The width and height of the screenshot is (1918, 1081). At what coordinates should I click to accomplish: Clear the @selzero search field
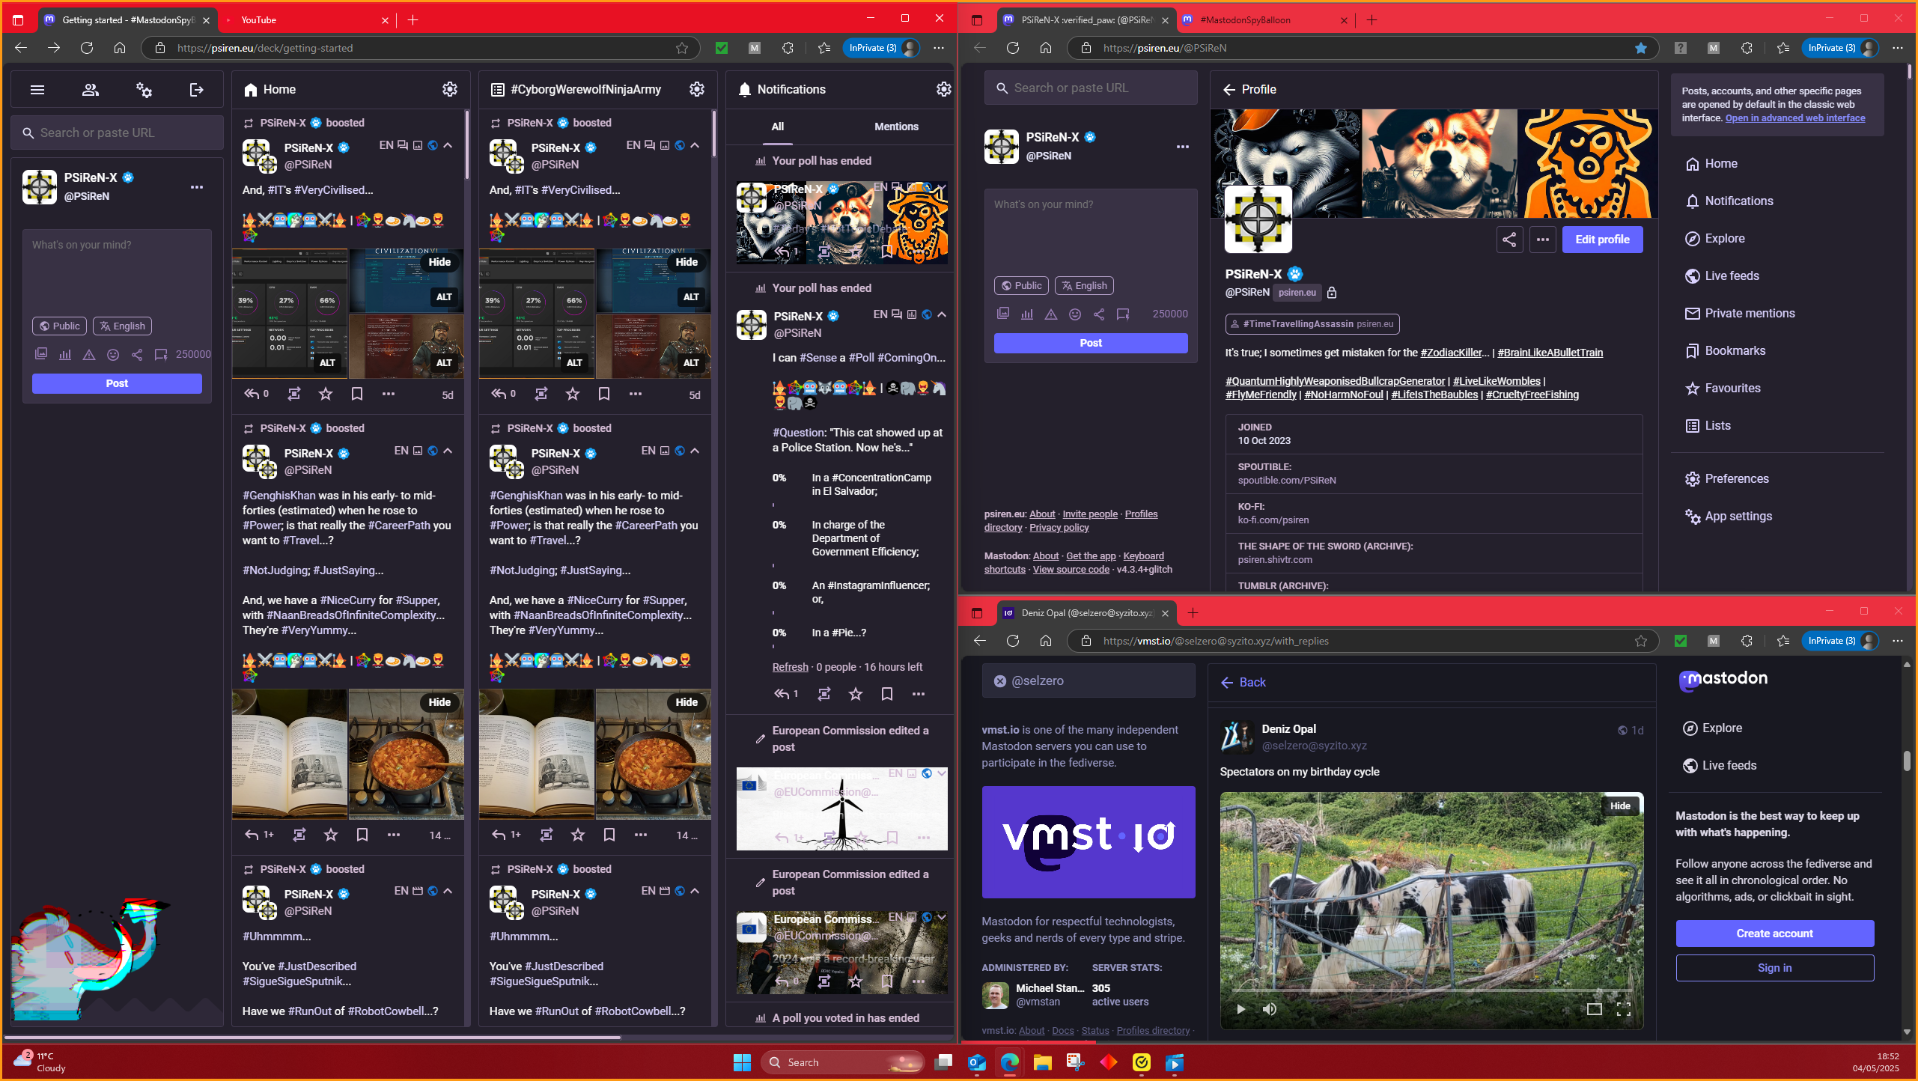point(1000,681)
